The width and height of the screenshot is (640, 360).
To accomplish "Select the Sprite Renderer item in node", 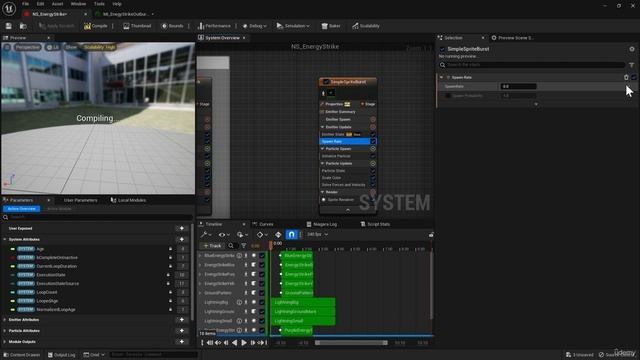I will point(341,200).
